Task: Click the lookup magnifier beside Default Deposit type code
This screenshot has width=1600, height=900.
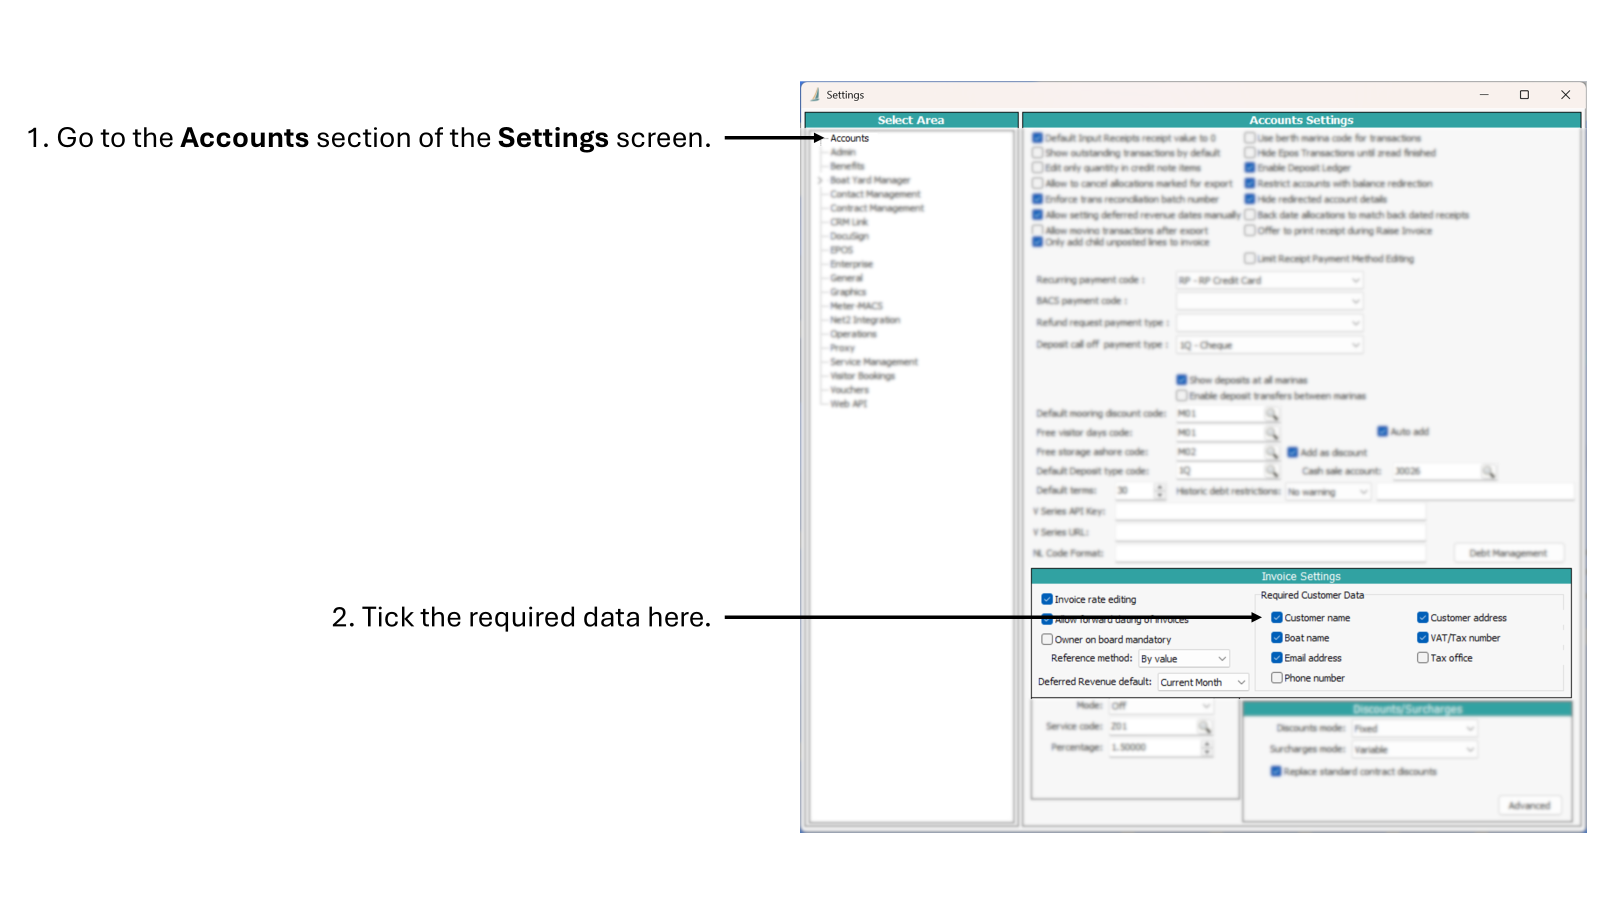Action: tap(1271, 471)
